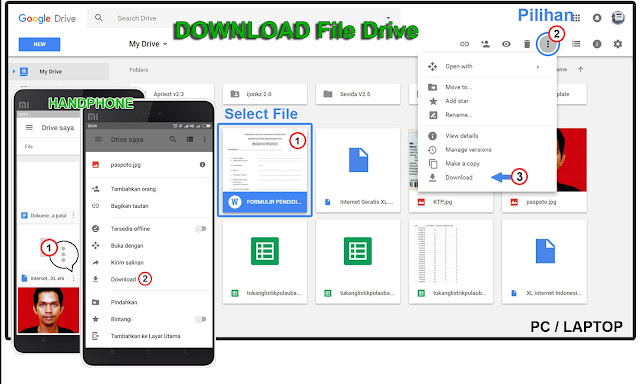The height and width of the screenshot is (384, 640).
Task: Select Manage versions menu entry
Action: [487, 150]
